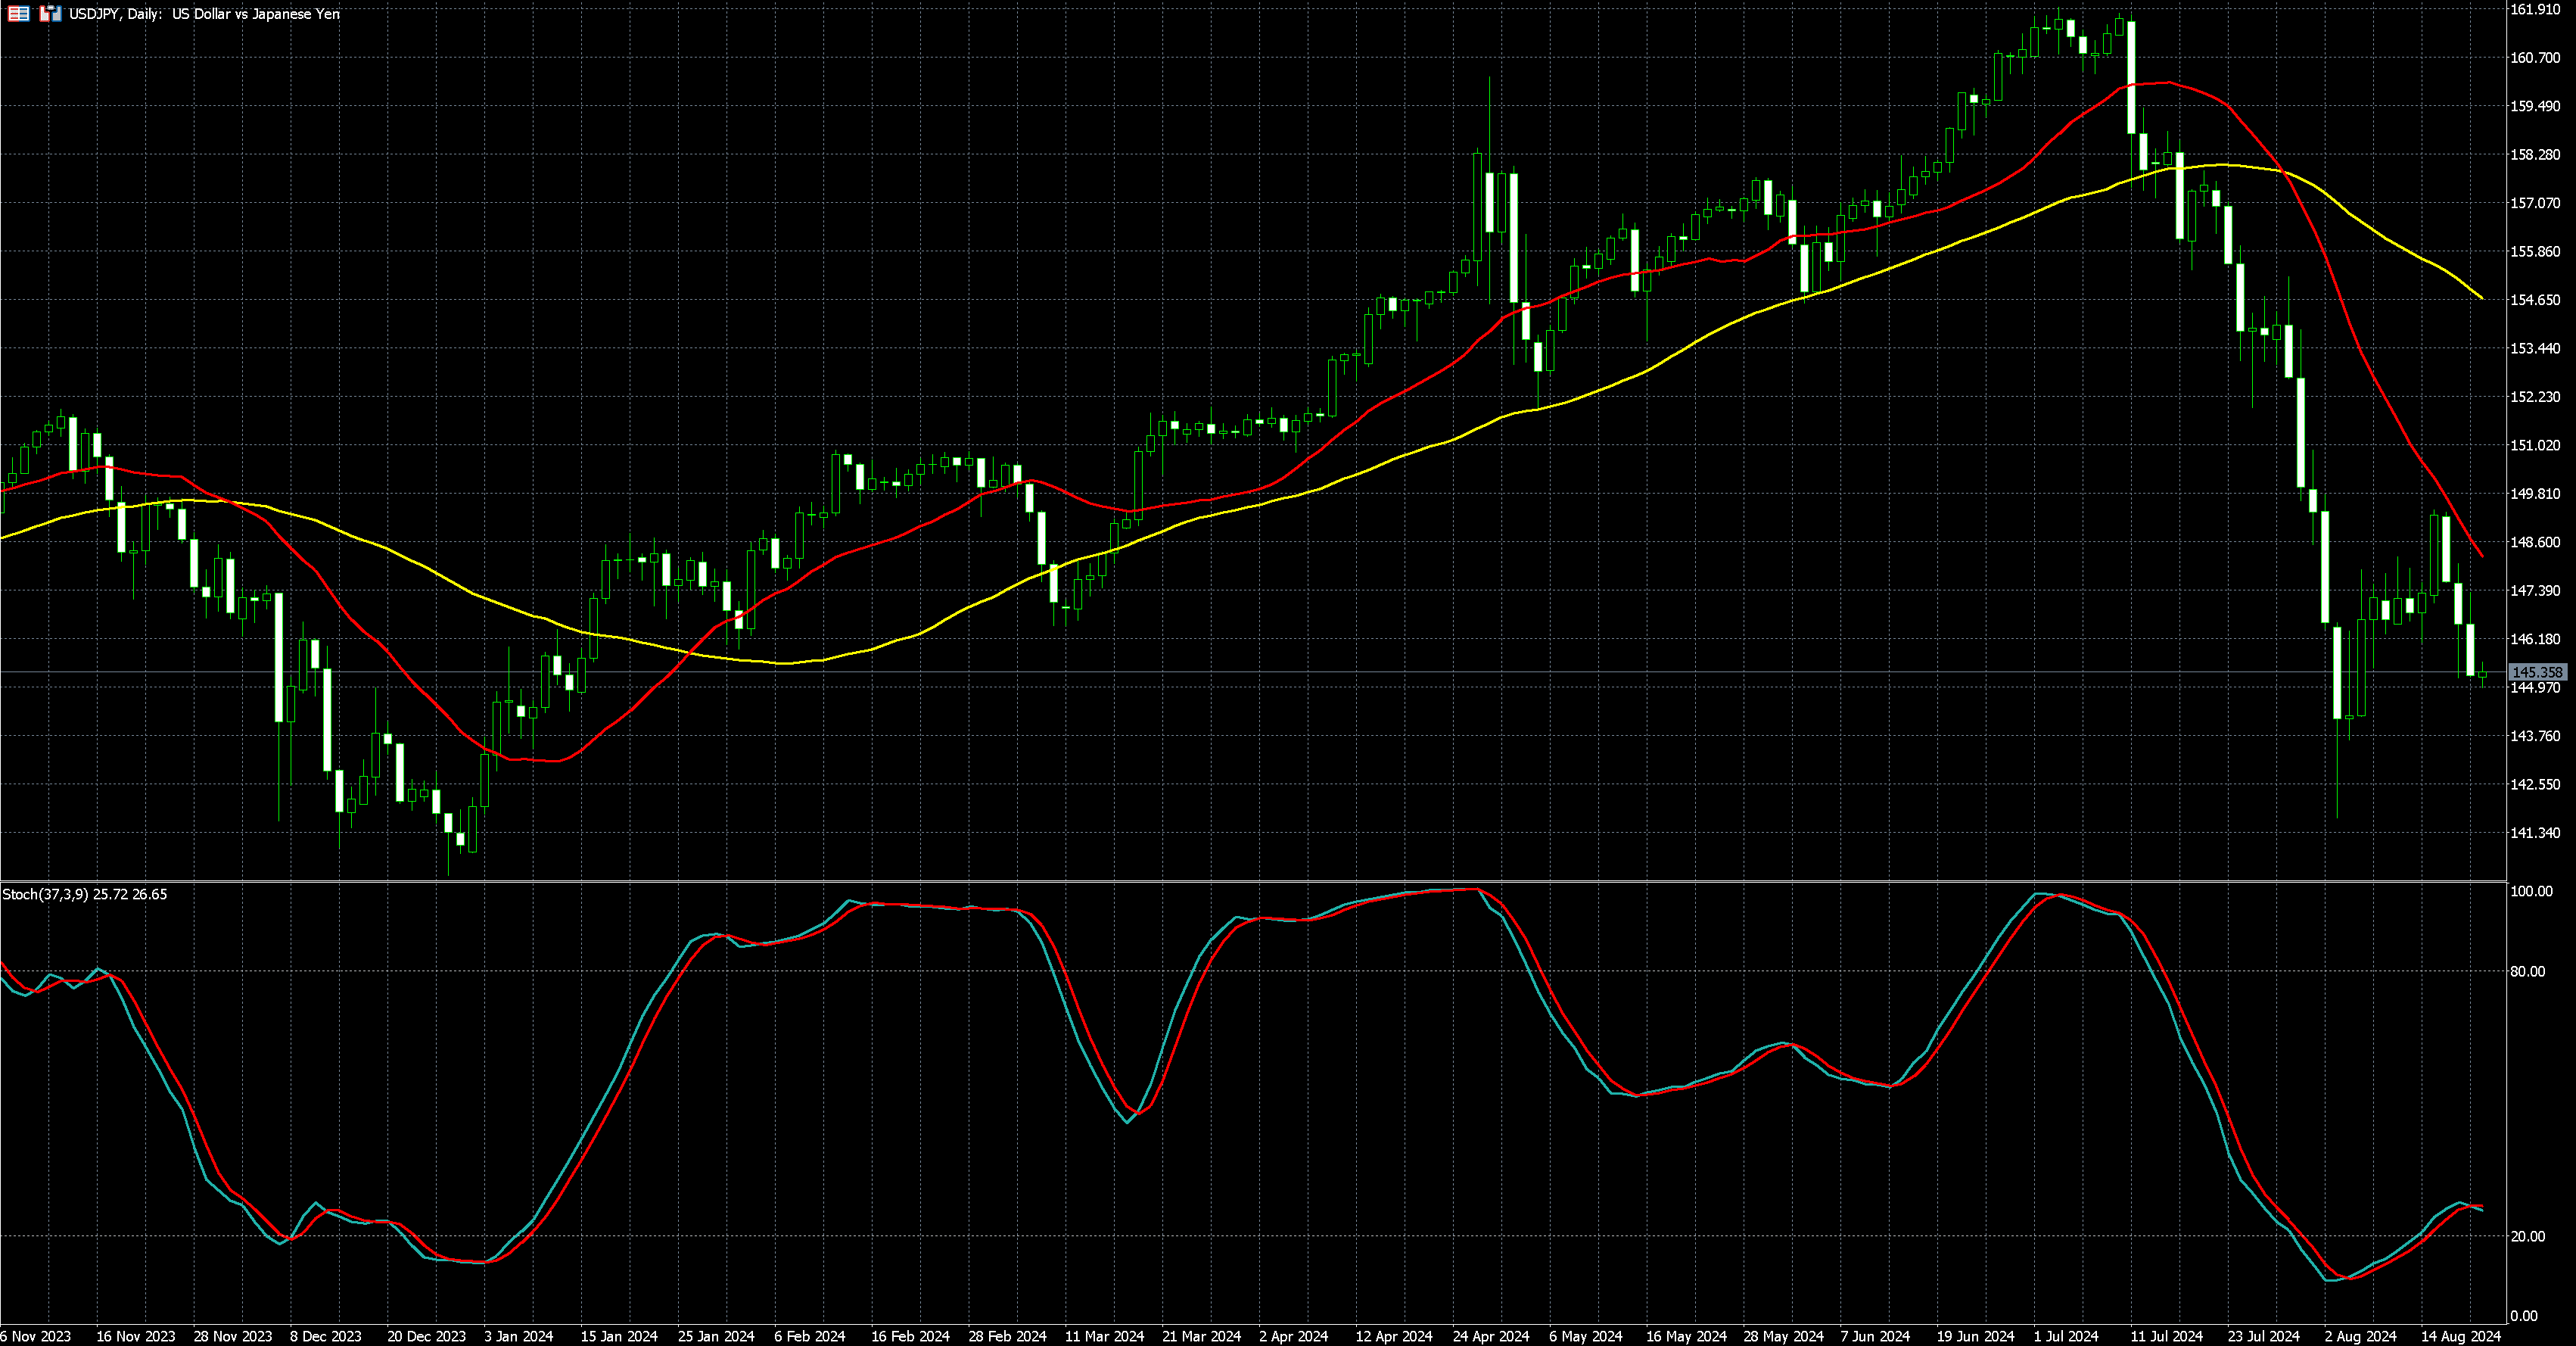Click the USDJPY Daily chart title text
The height and width of the screenshot is (1346, 2576).
(204, 14)
